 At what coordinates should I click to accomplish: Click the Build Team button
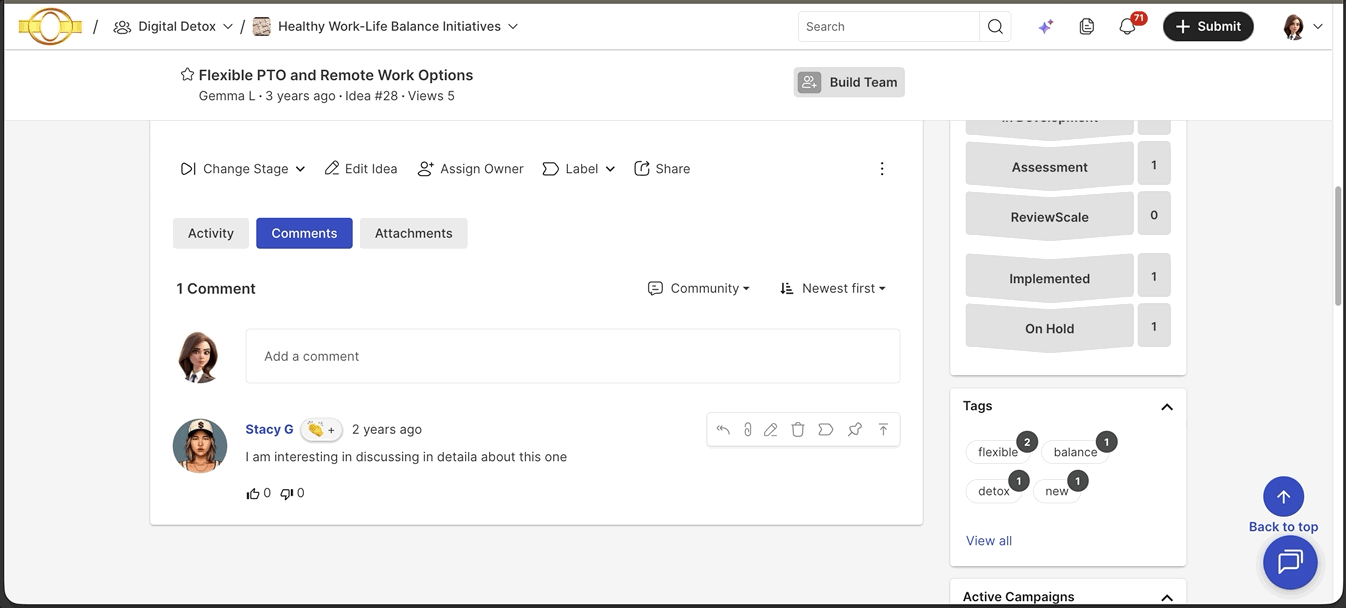849,82
